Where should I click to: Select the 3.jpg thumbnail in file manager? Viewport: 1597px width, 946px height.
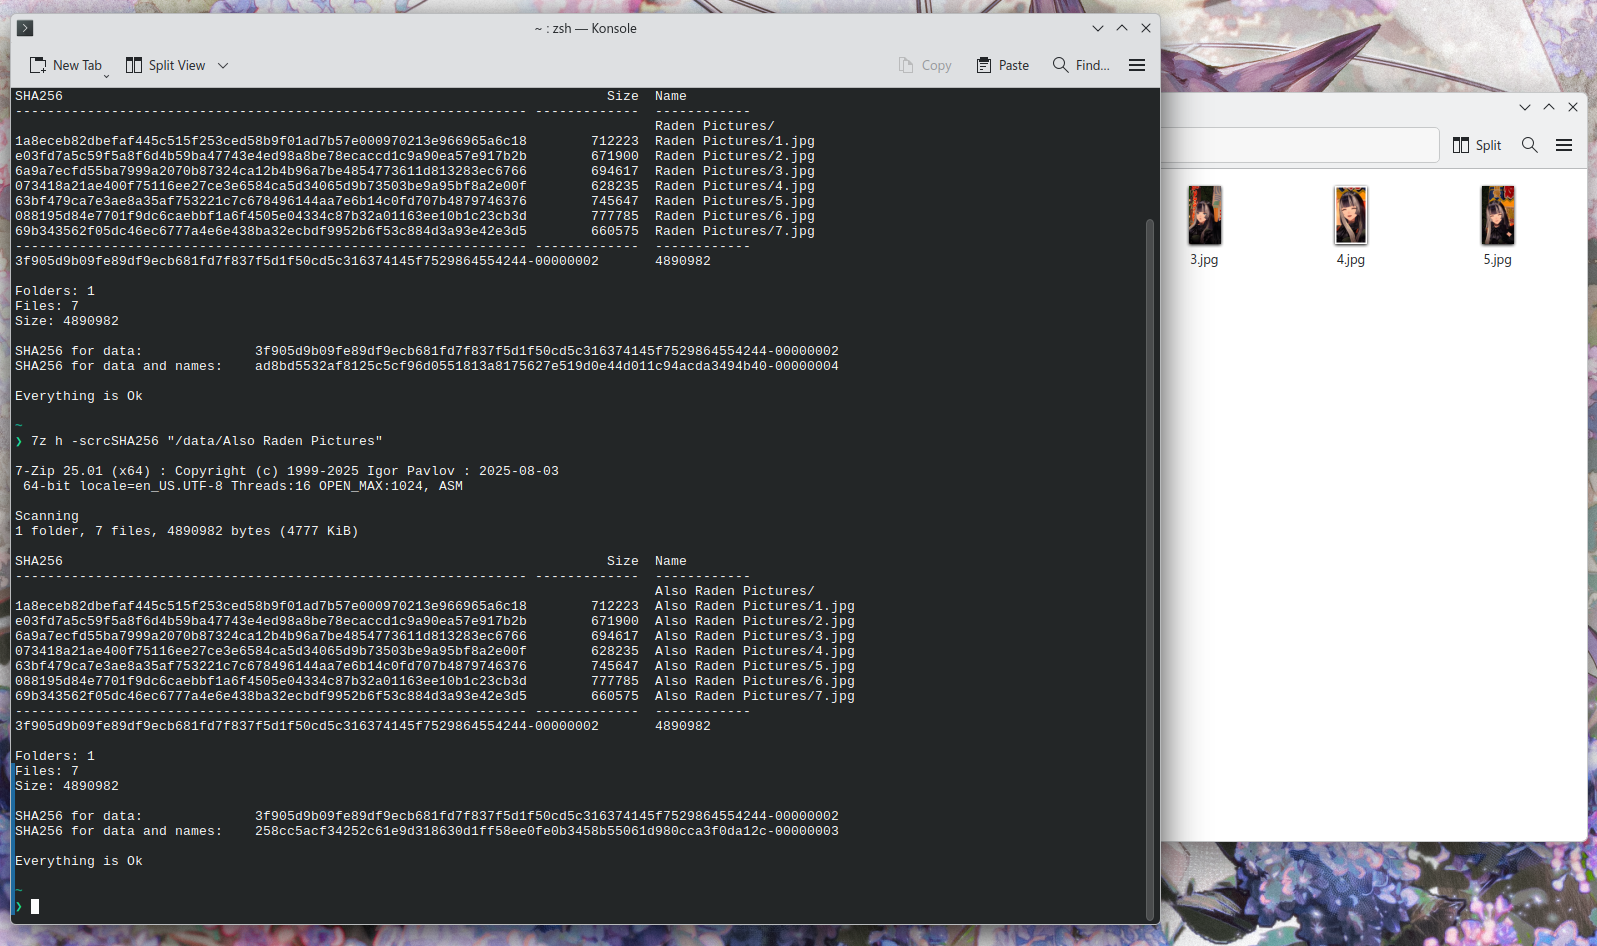(x=1205, y=215)
